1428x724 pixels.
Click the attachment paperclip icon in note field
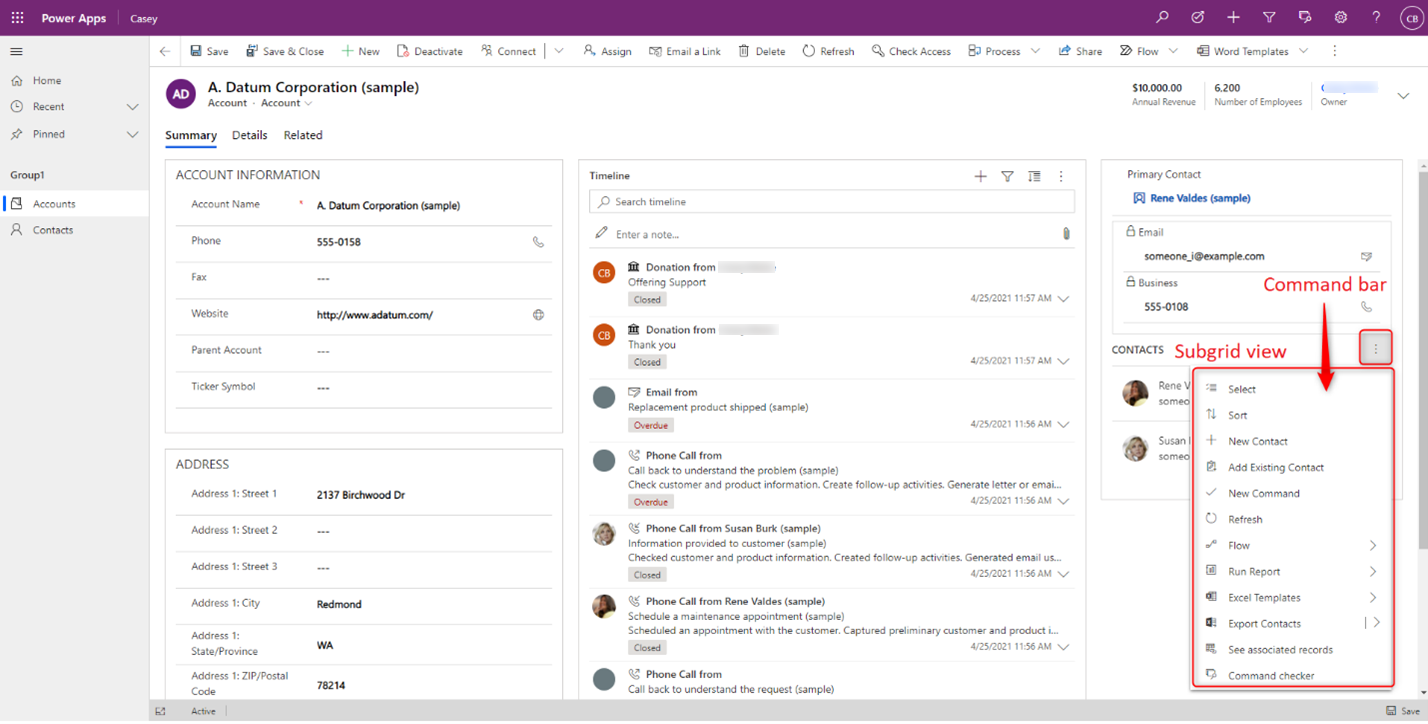[x=1066, y=234]
